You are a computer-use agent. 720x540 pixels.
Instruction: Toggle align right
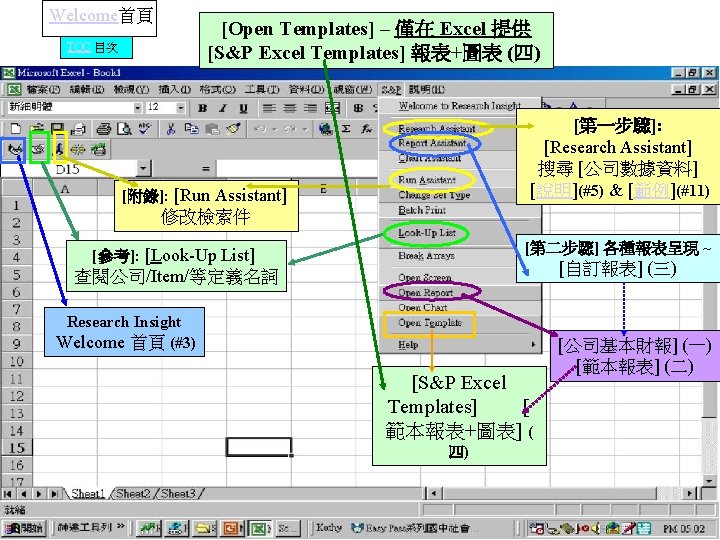point(310,108)
